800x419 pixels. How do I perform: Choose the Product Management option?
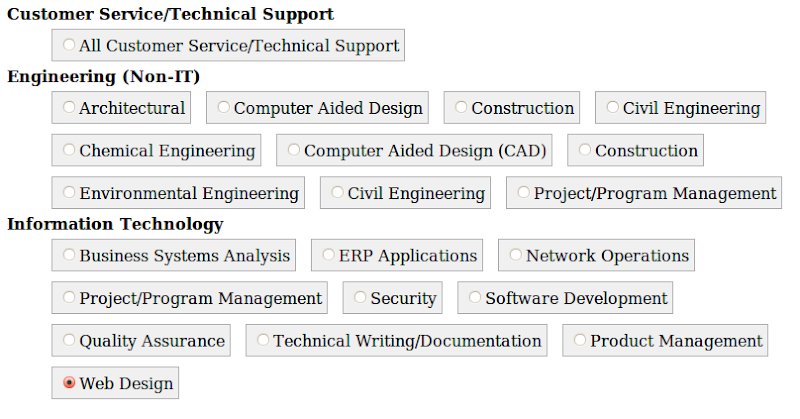(x=579, y=341)
